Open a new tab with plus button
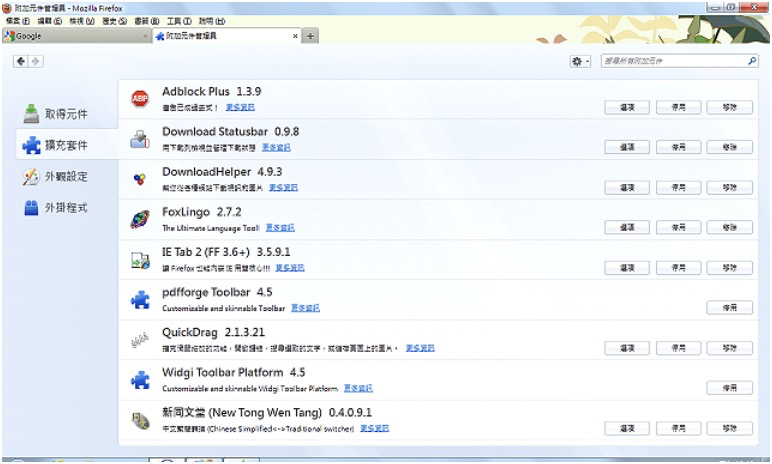772x464 pixels. (x=310, y=36)
